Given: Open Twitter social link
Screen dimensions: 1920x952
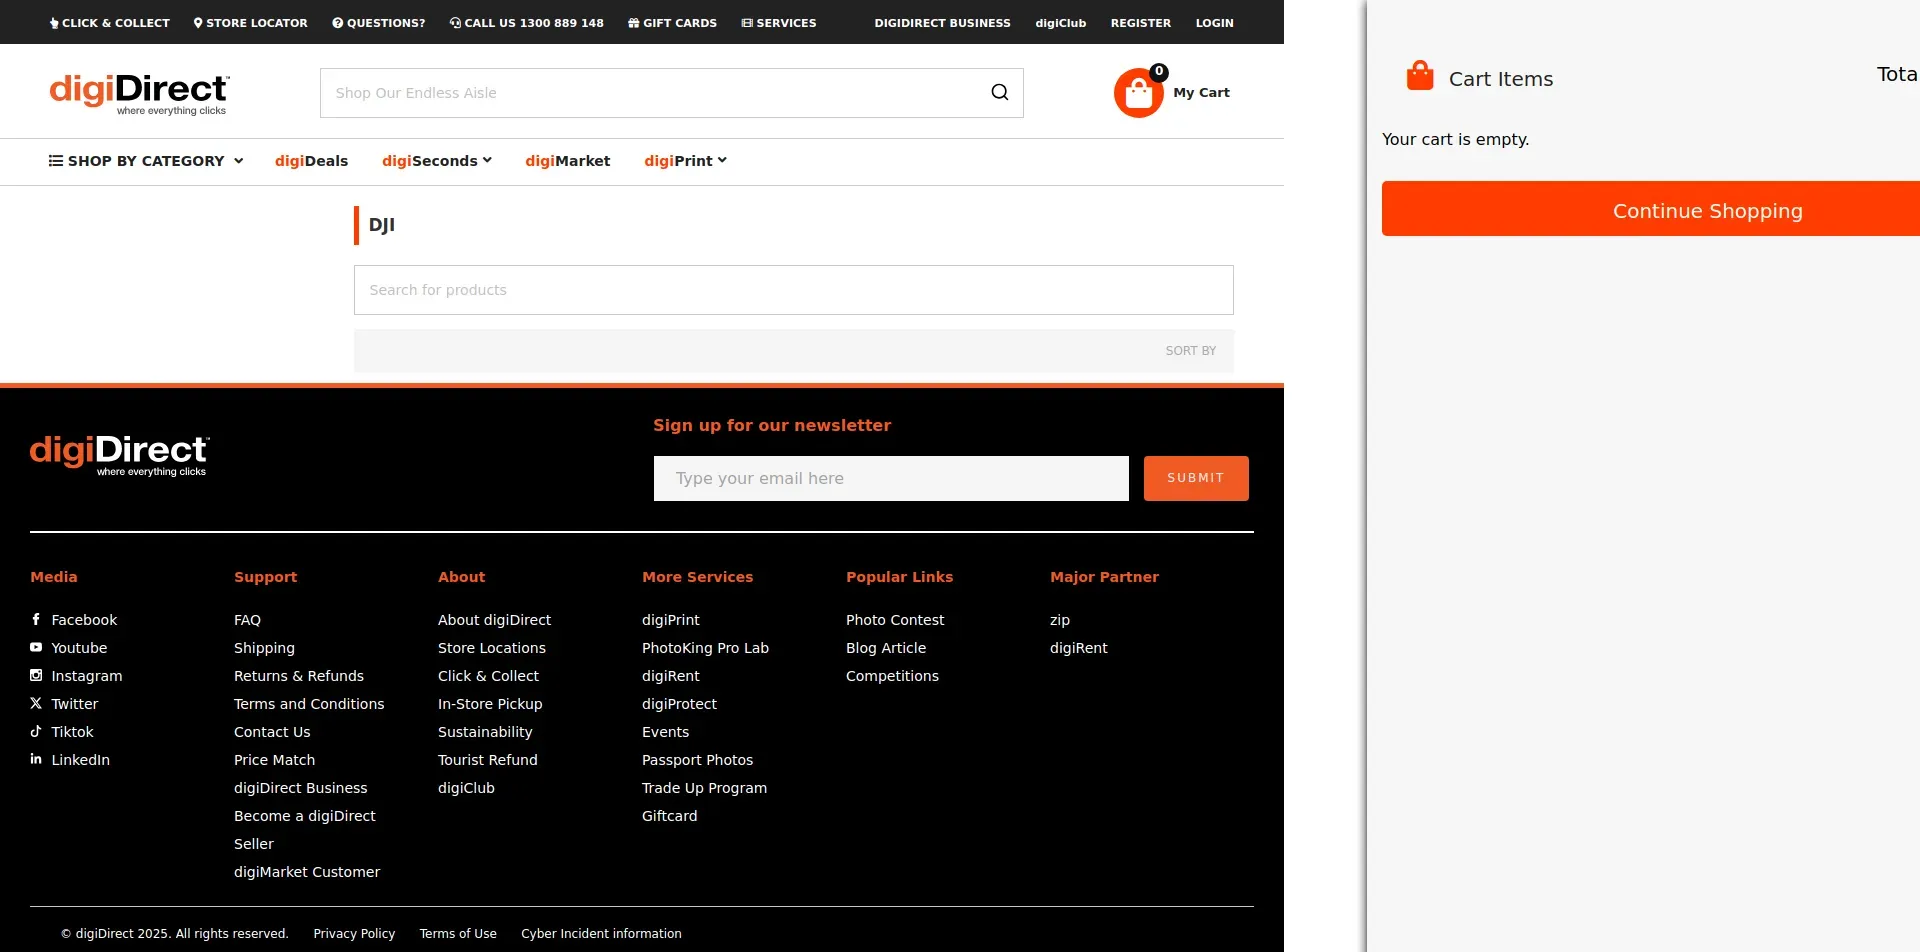Looking at the screenshot, I should (x=64, y=704).
